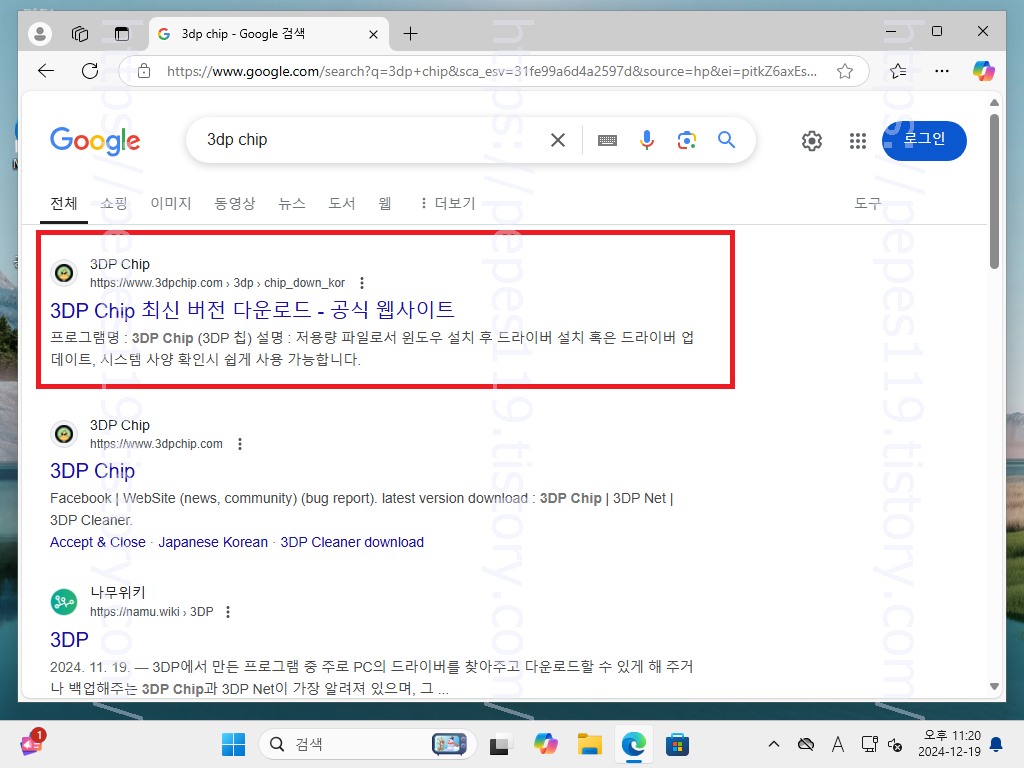Open '3DP Chip 최신 버전 다운로드 - 공식 웹사이트' link
1024x768 pixels.
coord(252,310)
